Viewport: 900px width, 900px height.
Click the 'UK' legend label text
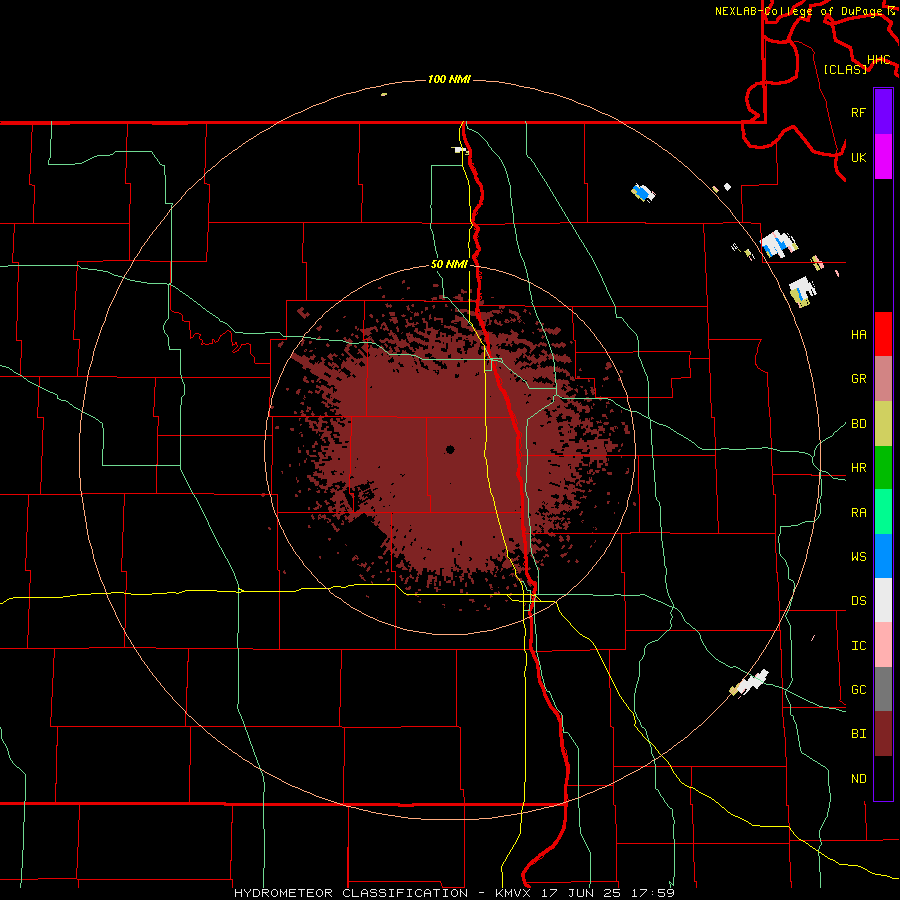pos(859,157)
